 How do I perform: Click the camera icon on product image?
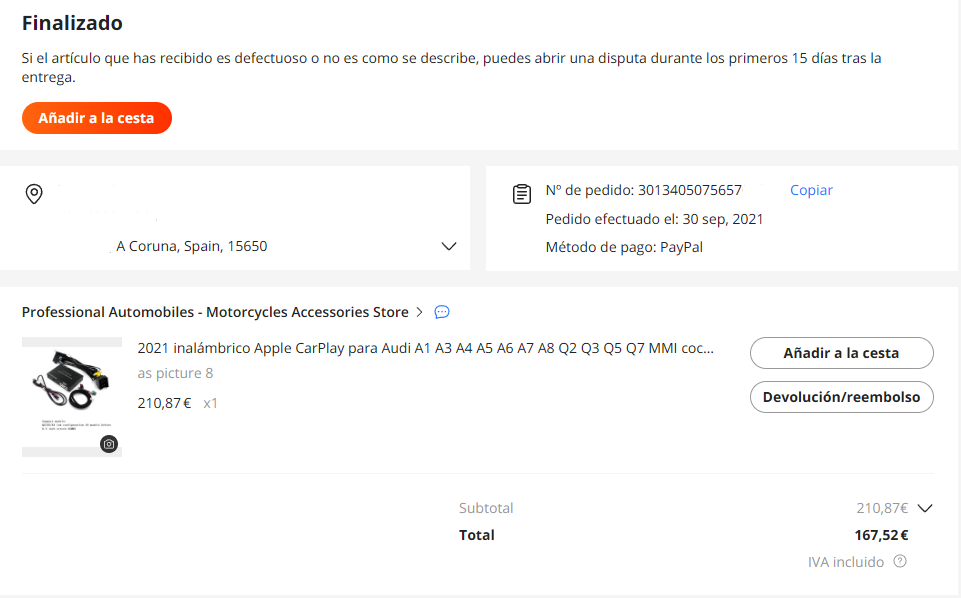pos(109,444)
